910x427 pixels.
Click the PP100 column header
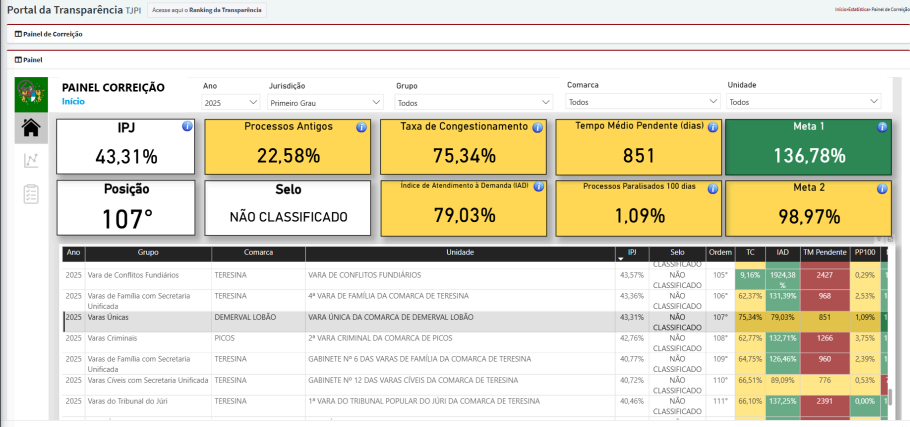click(865, 253)
